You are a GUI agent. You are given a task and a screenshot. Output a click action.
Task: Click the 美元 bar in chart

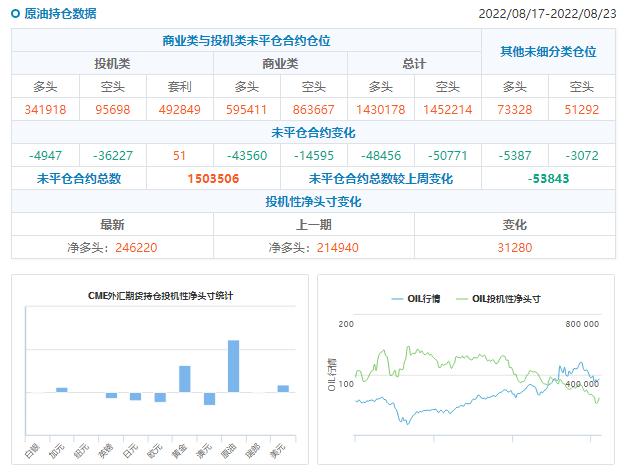283,388
